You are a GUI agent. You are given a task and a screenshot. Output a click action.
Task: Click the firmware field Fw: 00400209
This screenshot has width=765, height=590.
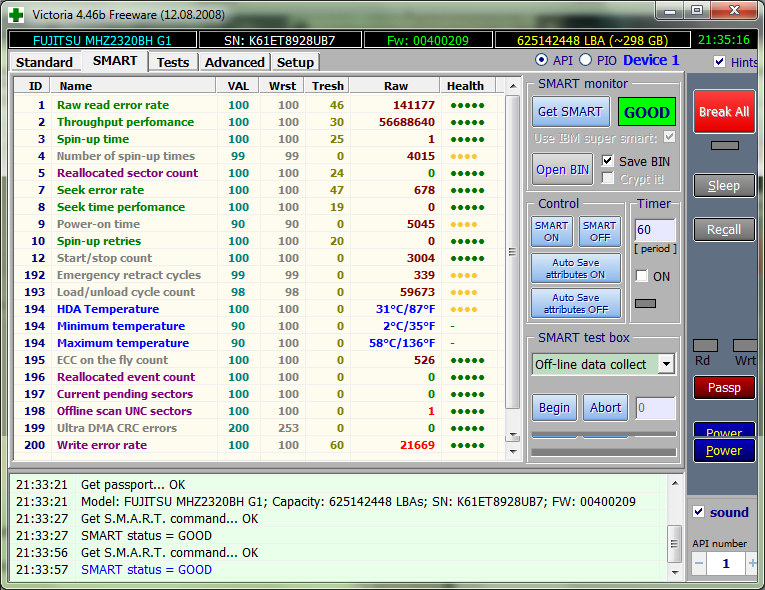428,40
